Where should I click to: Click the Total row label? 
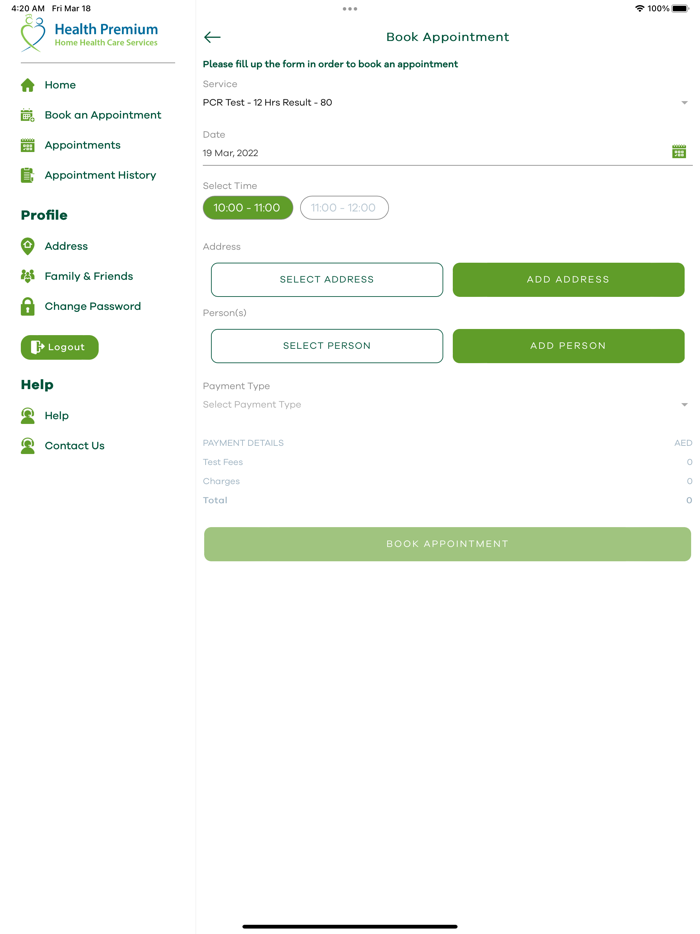[x=215, y=500]
